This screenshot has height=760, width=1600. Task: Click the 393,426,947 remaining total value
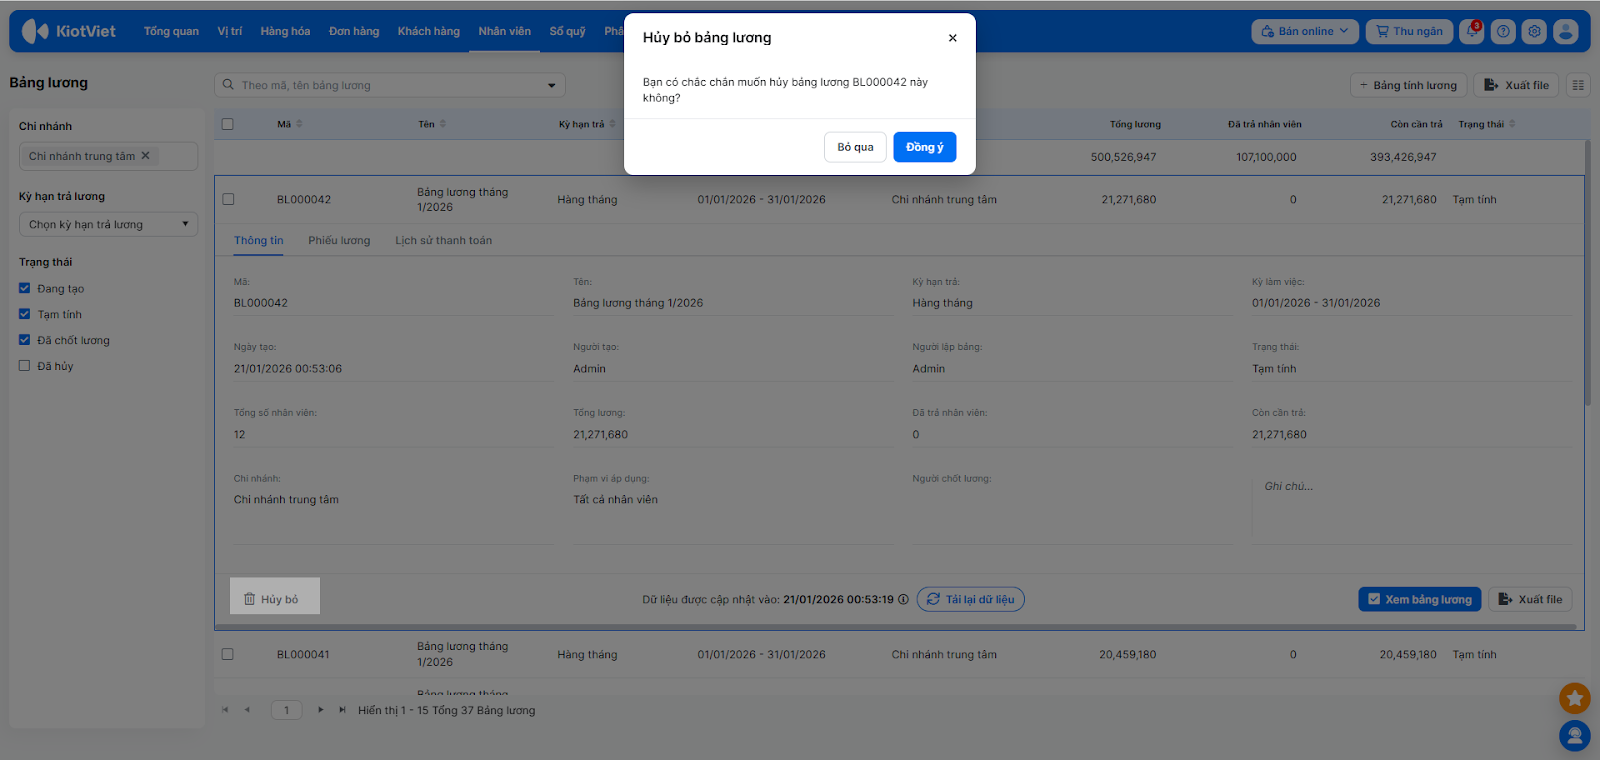click(x=1403, y=157)
